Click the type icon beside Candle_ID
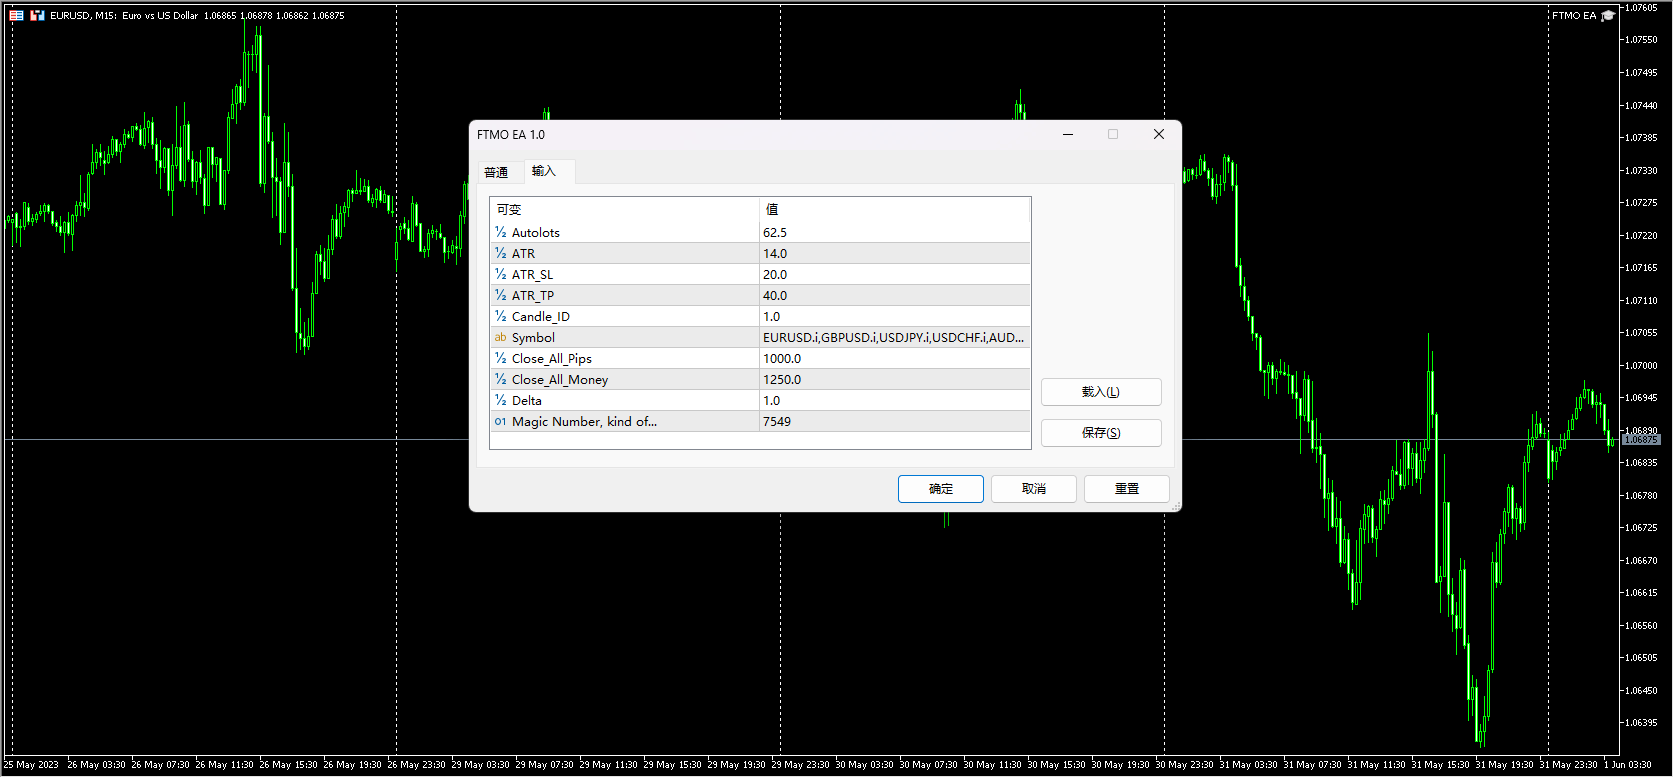Viewport: 1674px width, 778px height. pyautogui.click(x=500, y=316)
